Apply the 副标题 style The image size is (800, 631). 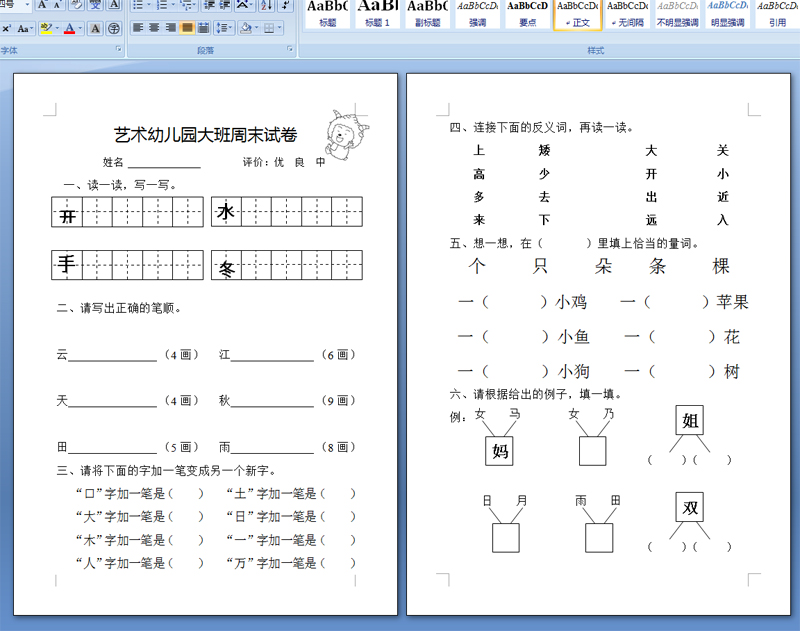coord(427,14)
